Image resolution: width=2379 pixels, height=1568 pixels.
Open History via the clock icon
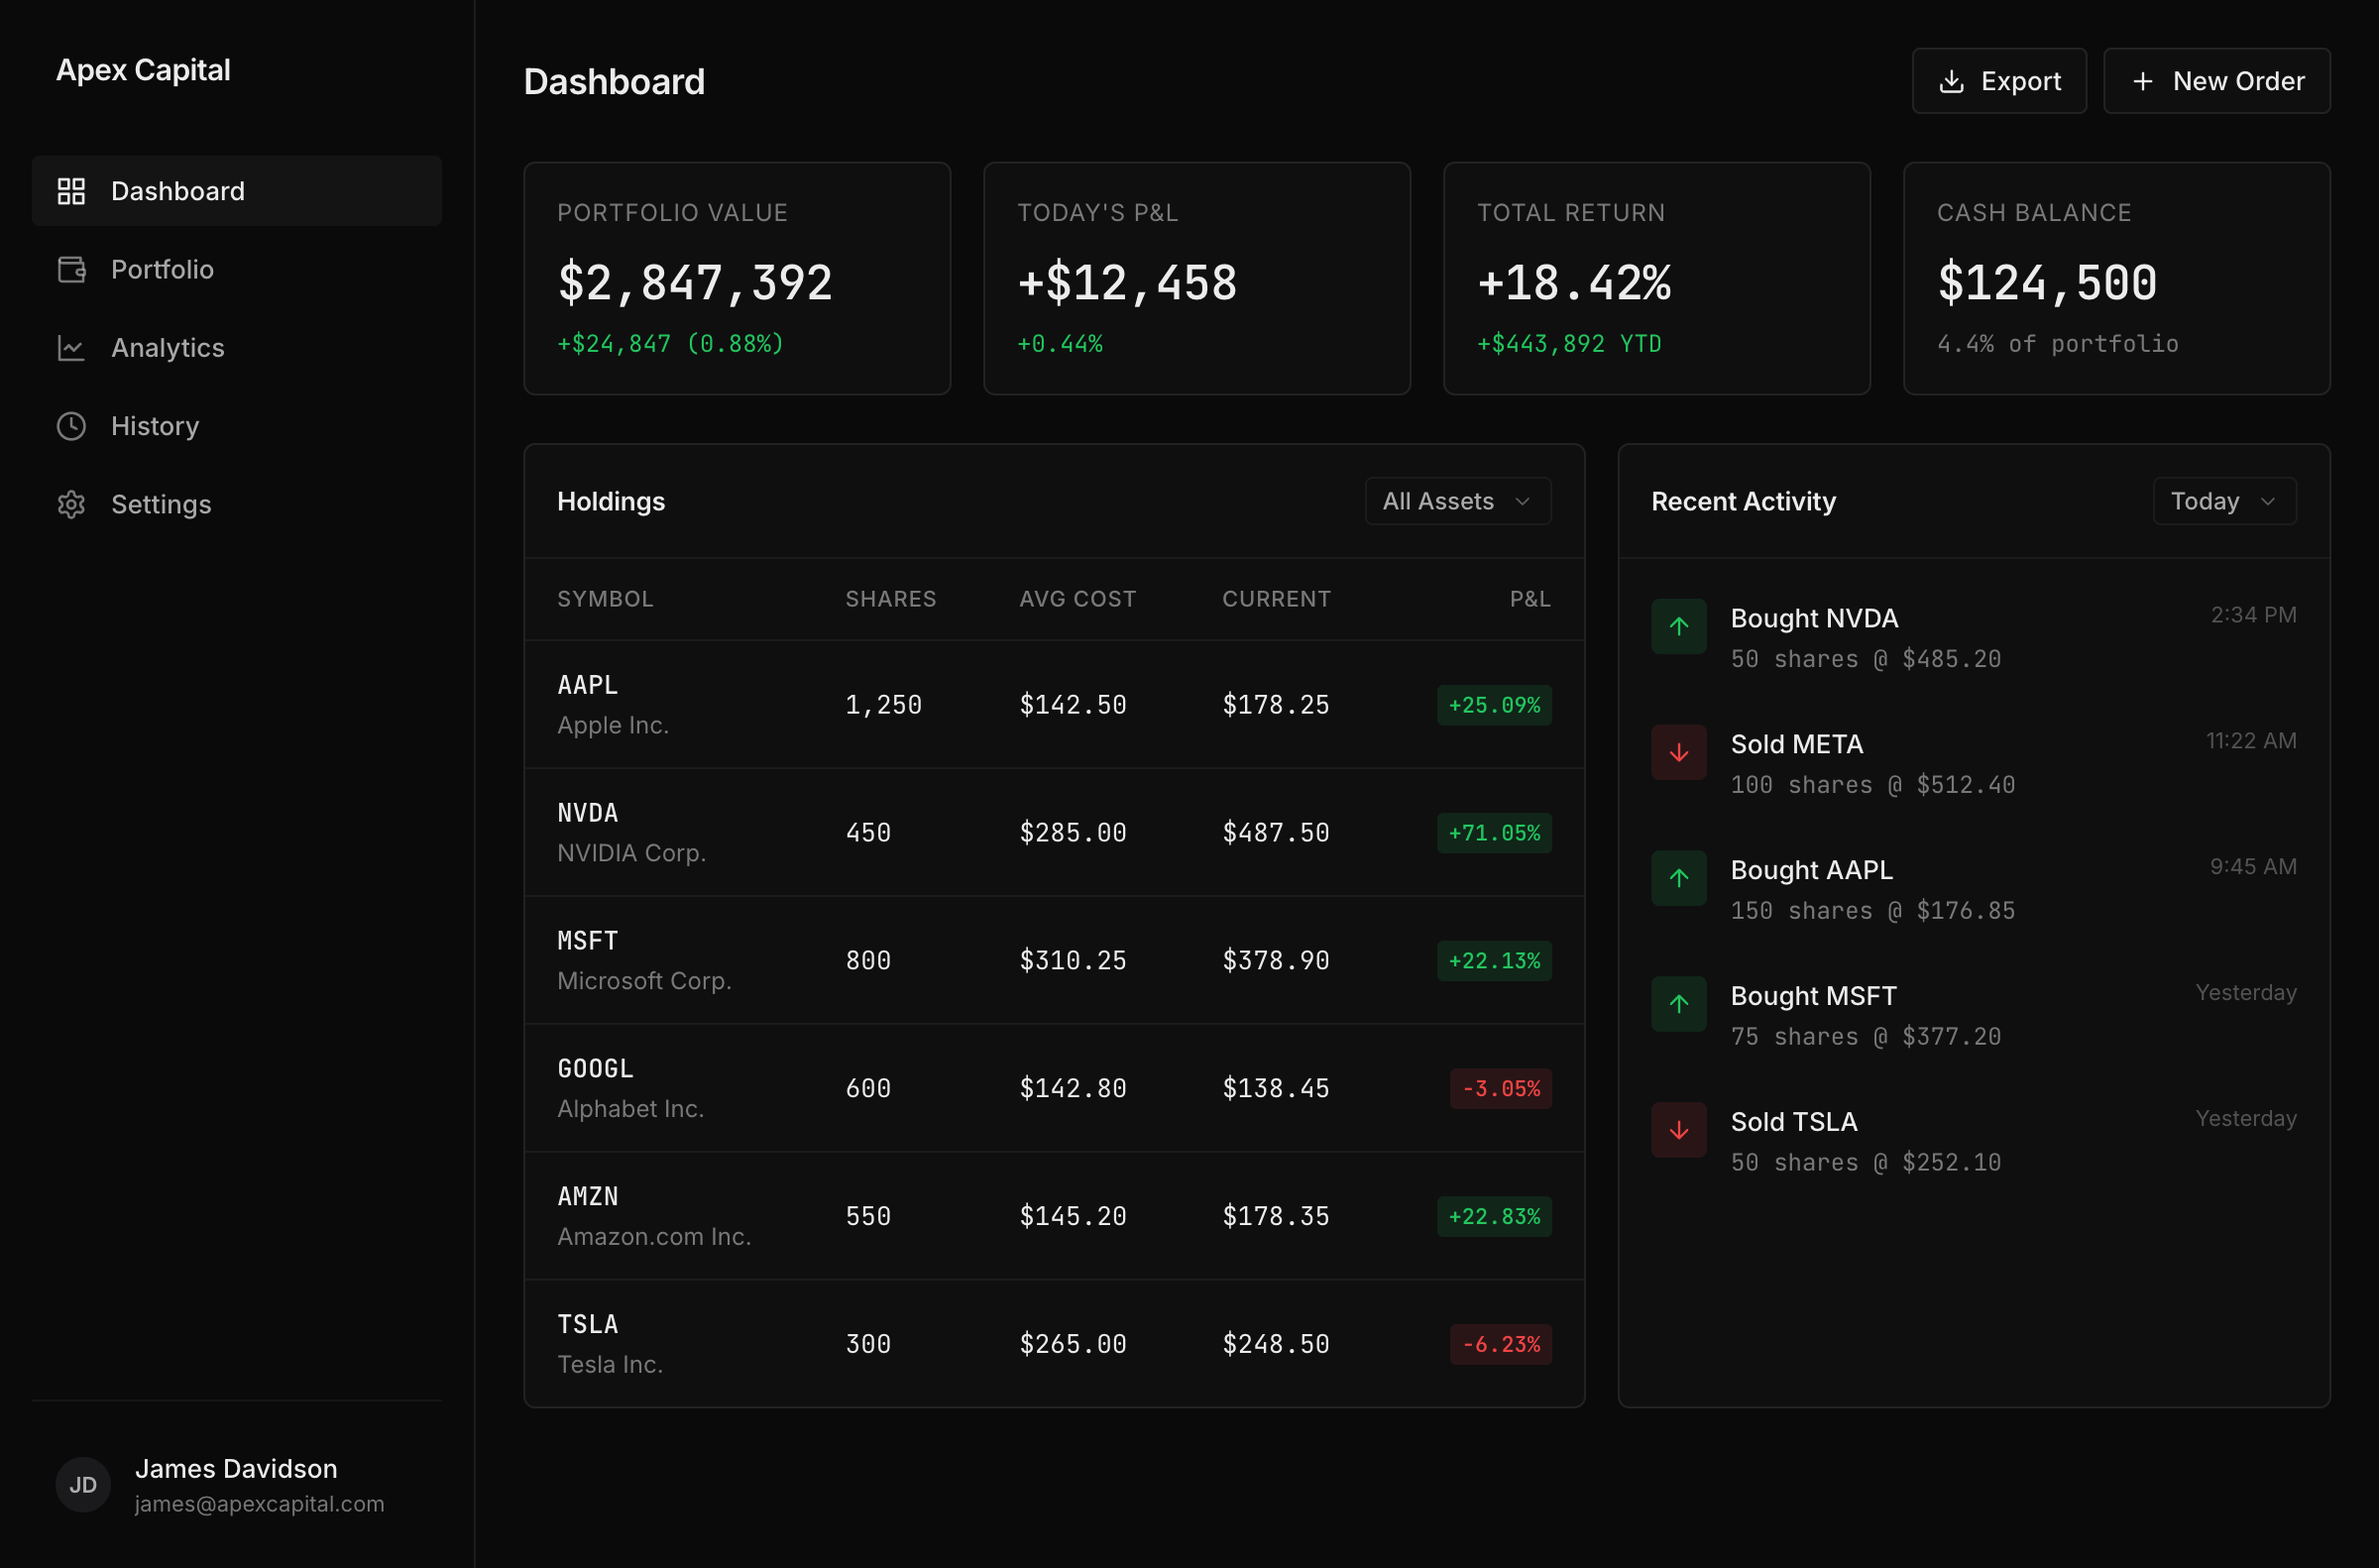click(71, 426)
